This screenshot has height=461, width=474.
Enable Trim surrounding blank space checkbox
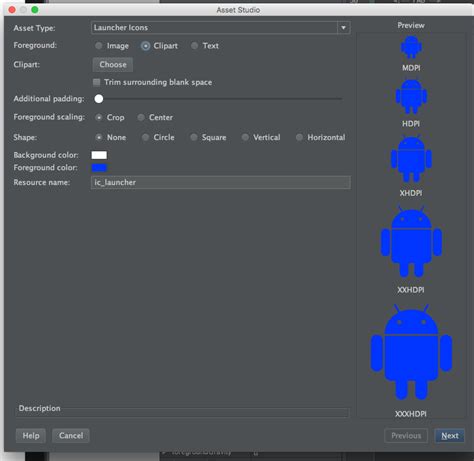coord(96,82)
